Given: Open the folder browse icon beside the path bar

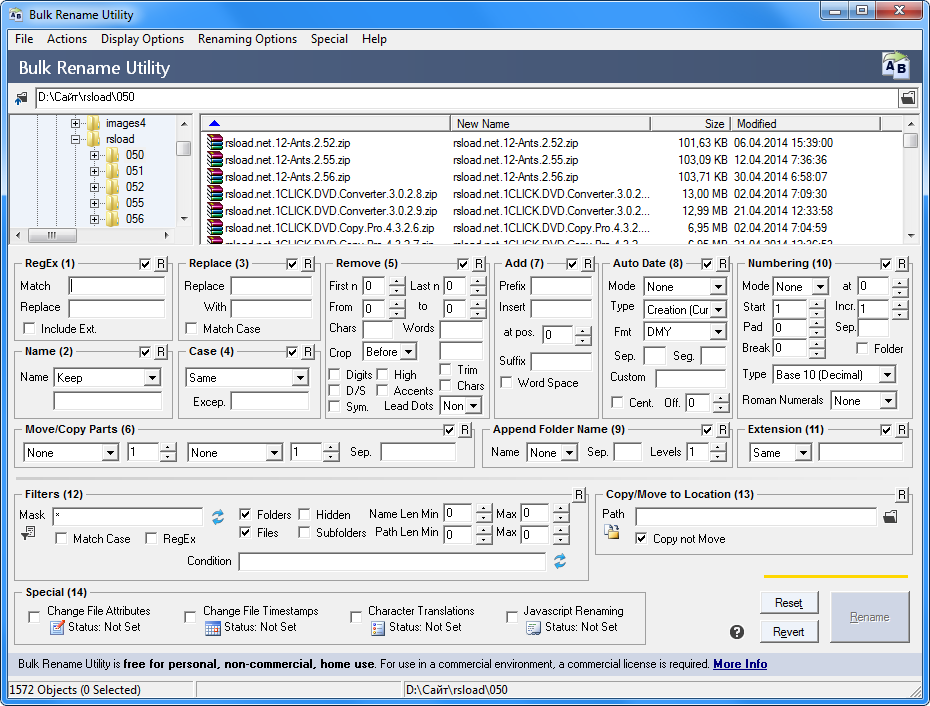Looking at the screenshot, I should point(907,99).
